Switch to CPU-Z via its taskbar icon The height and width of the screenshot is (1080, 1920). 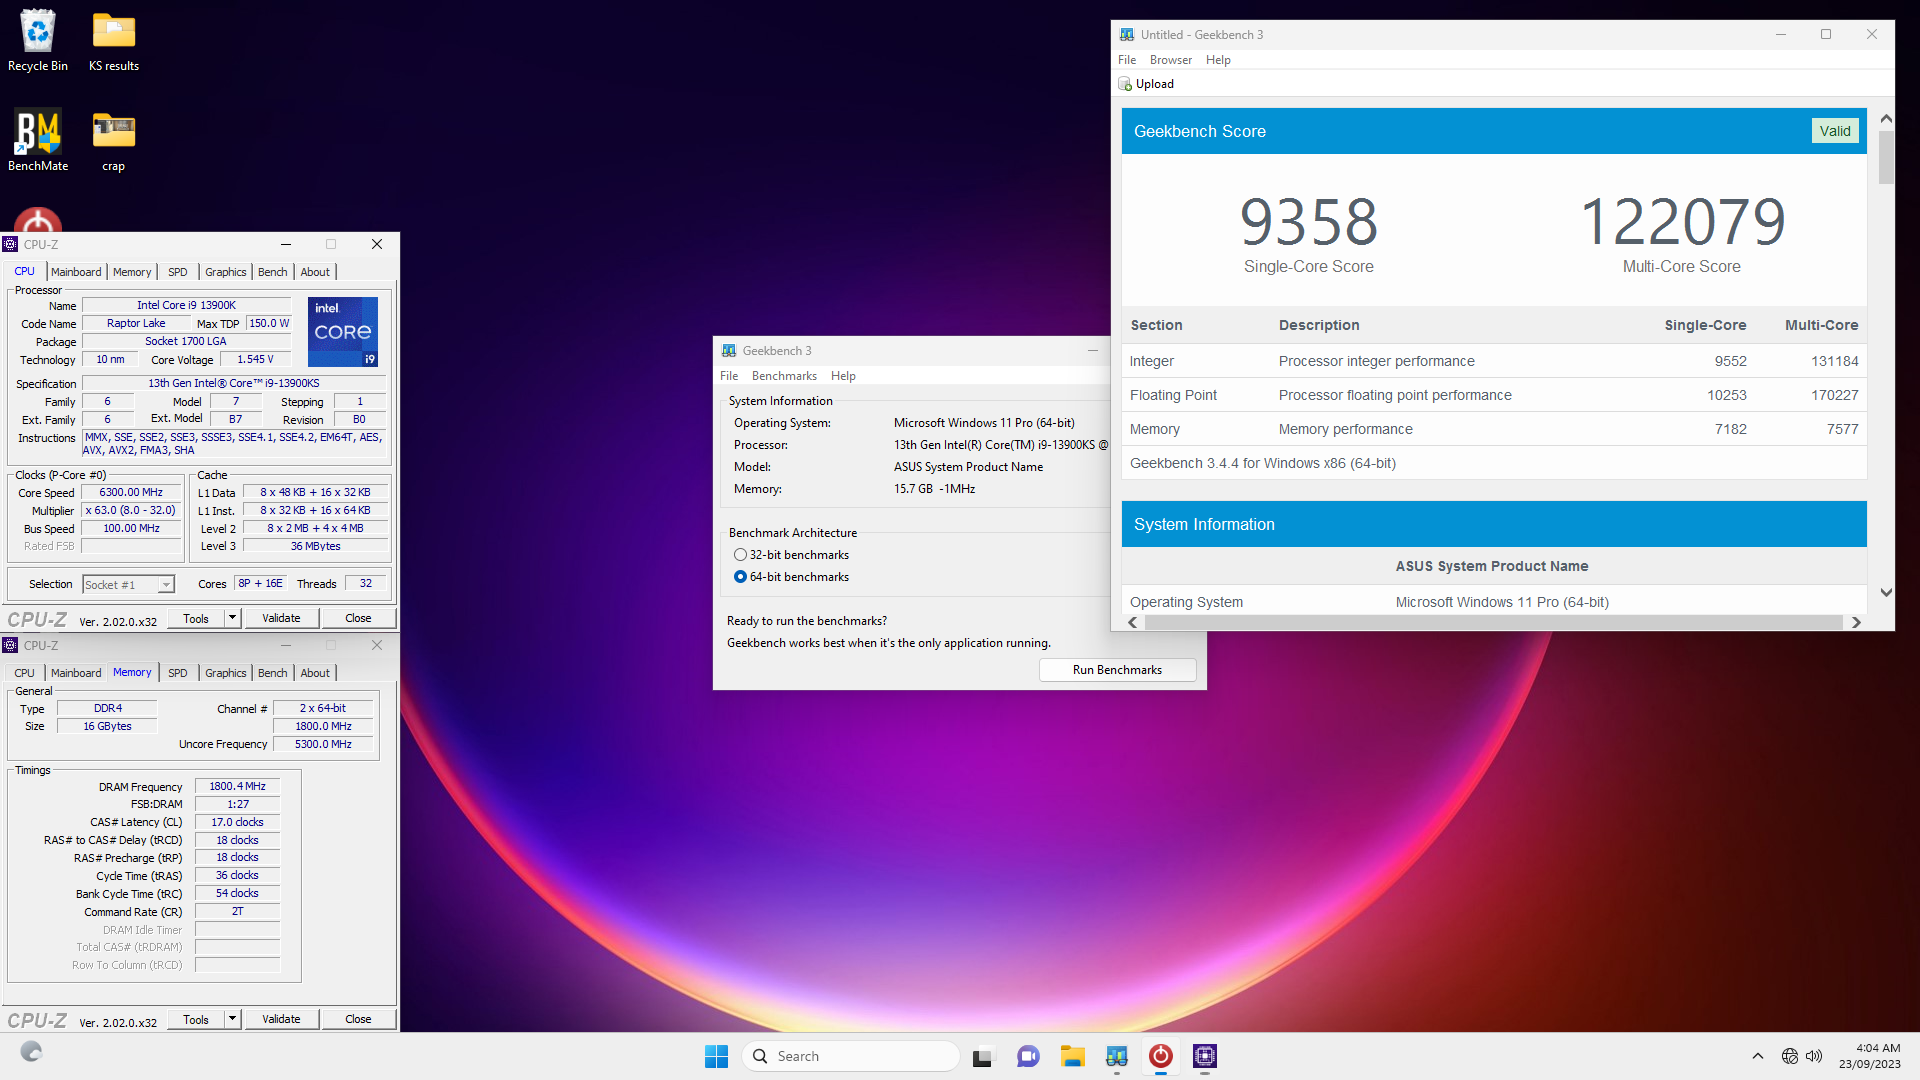pyautogui.click(x=1205, y=1056)
